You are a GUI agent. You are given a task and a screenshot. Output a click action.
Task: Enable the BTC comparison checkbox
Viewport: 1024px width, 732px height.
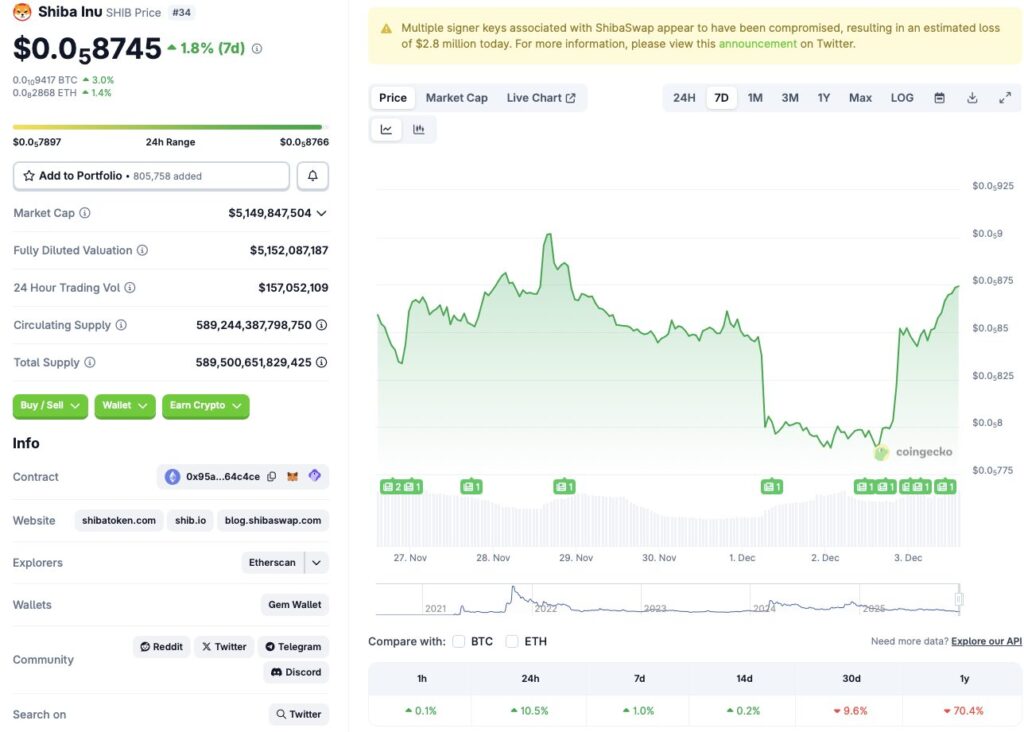459,641
